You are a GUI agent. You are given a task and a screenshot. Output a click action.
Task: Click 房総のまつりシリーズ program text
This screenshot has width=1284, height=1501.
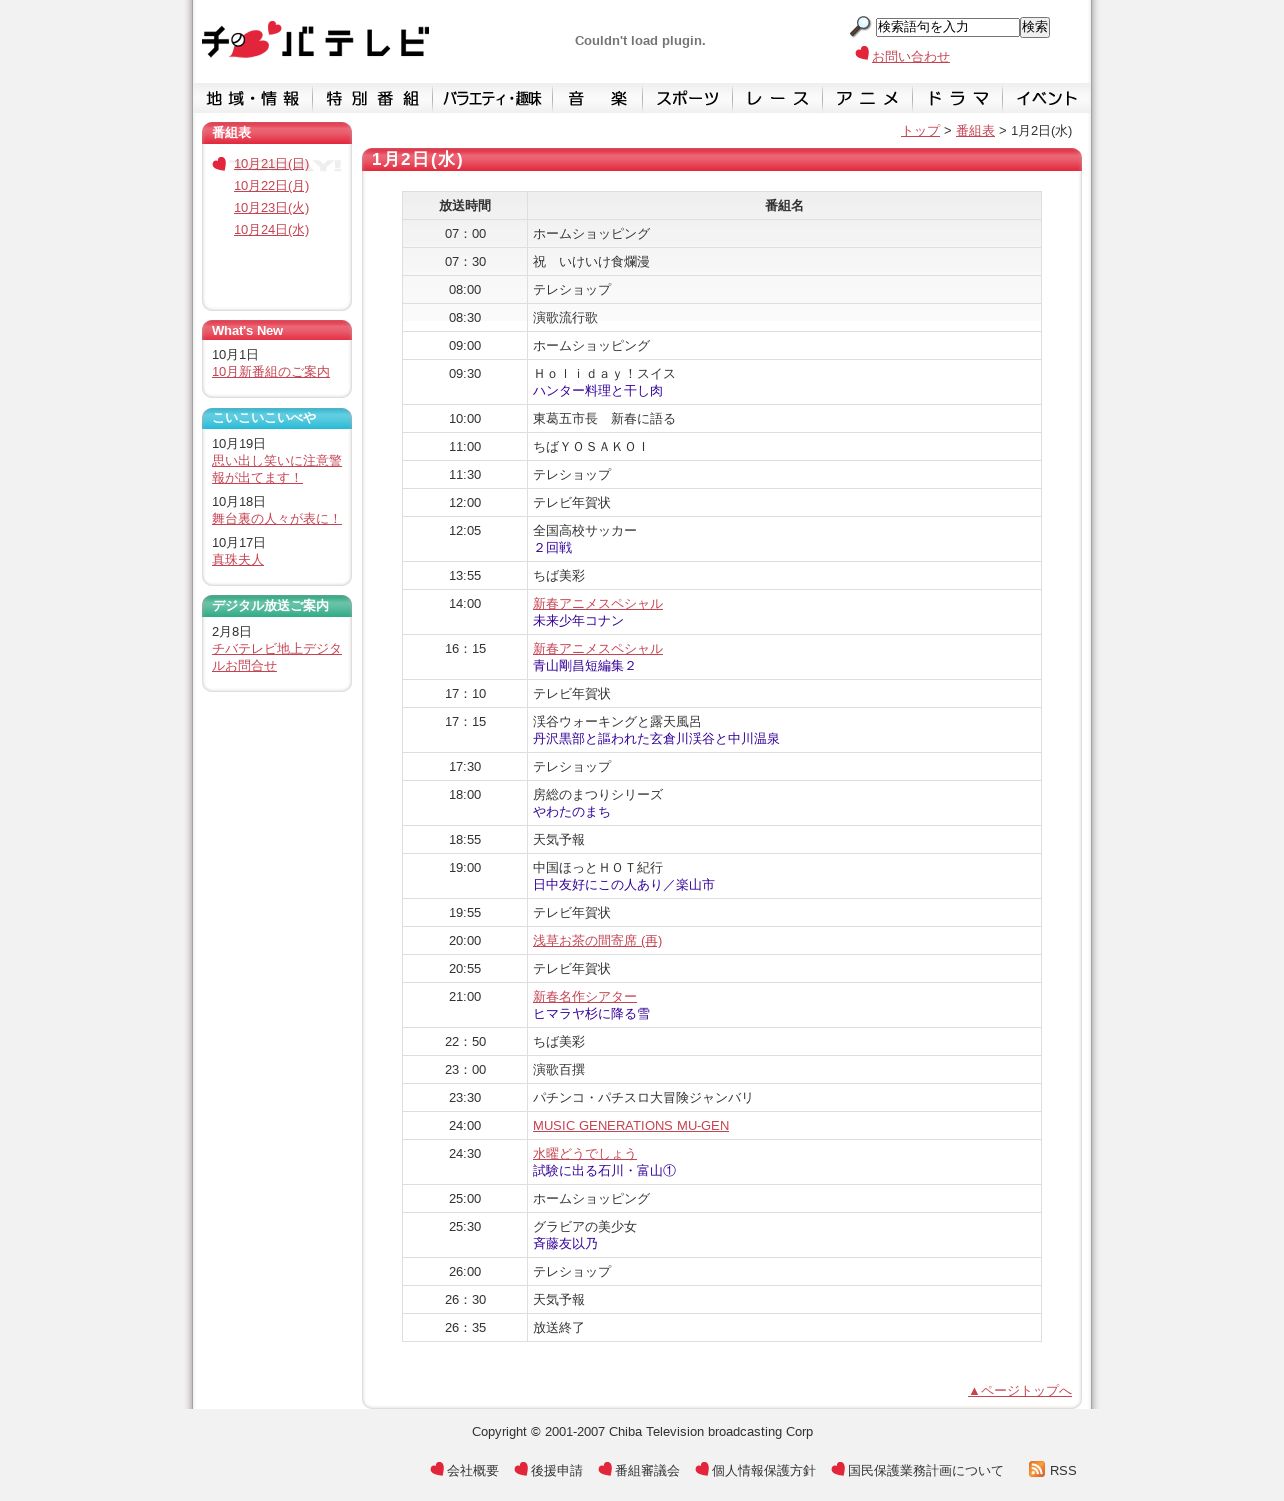[598, 795]
